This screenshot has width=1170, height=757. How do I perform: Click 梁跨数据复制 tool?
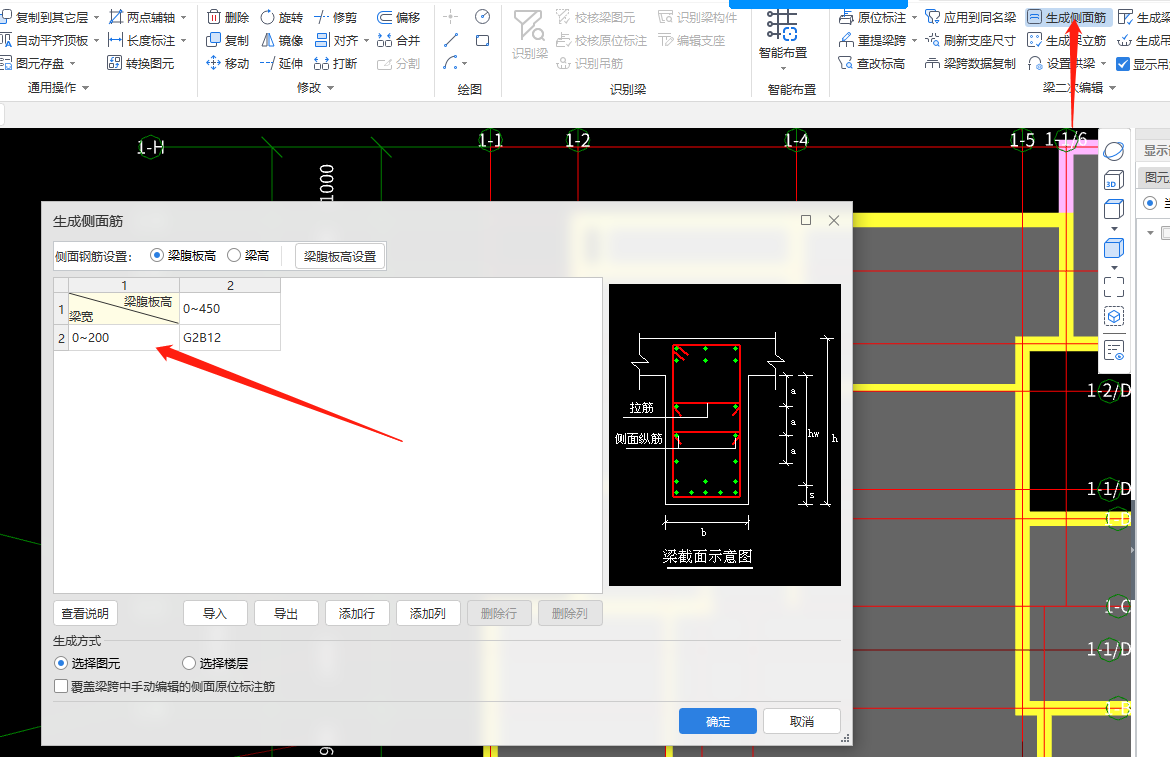970,63
